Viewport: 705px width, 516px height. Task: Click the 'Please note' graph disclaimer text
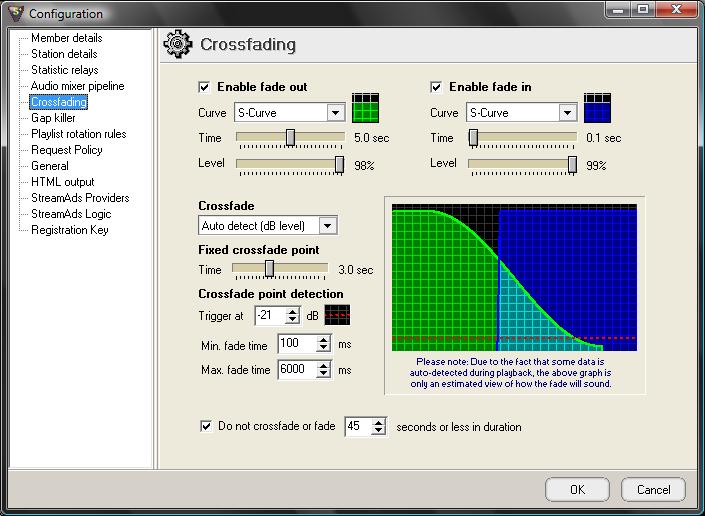[x=511, y=373]
